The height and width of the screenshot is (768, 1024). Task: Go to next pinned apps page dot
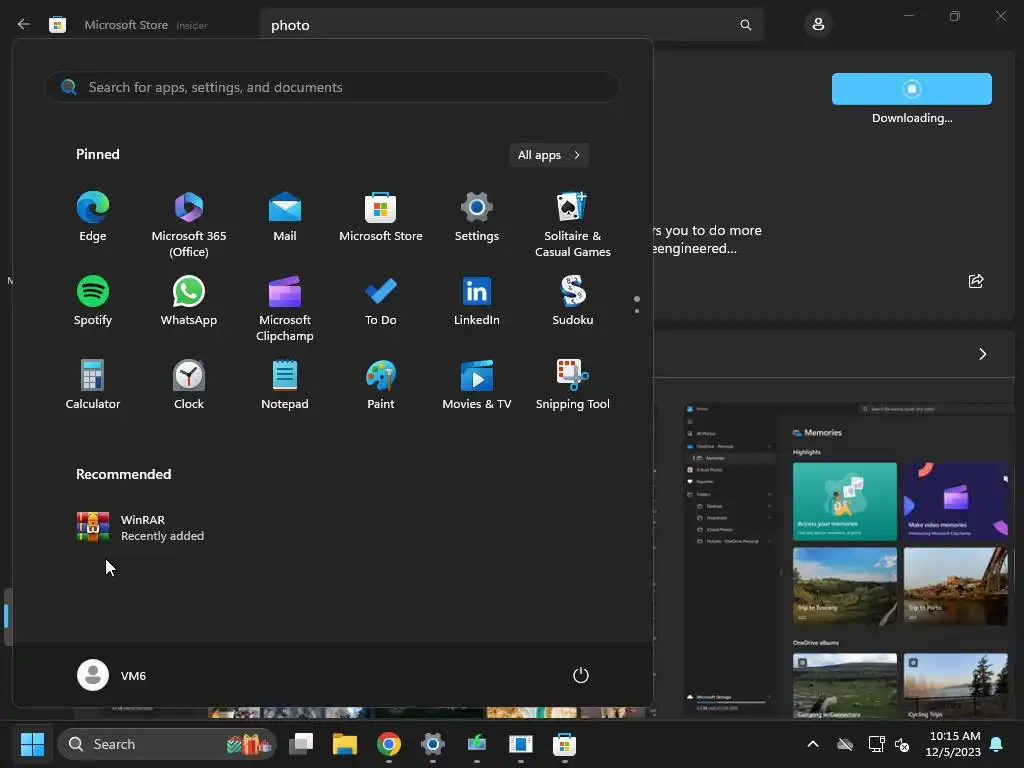[x=637, y=311]
